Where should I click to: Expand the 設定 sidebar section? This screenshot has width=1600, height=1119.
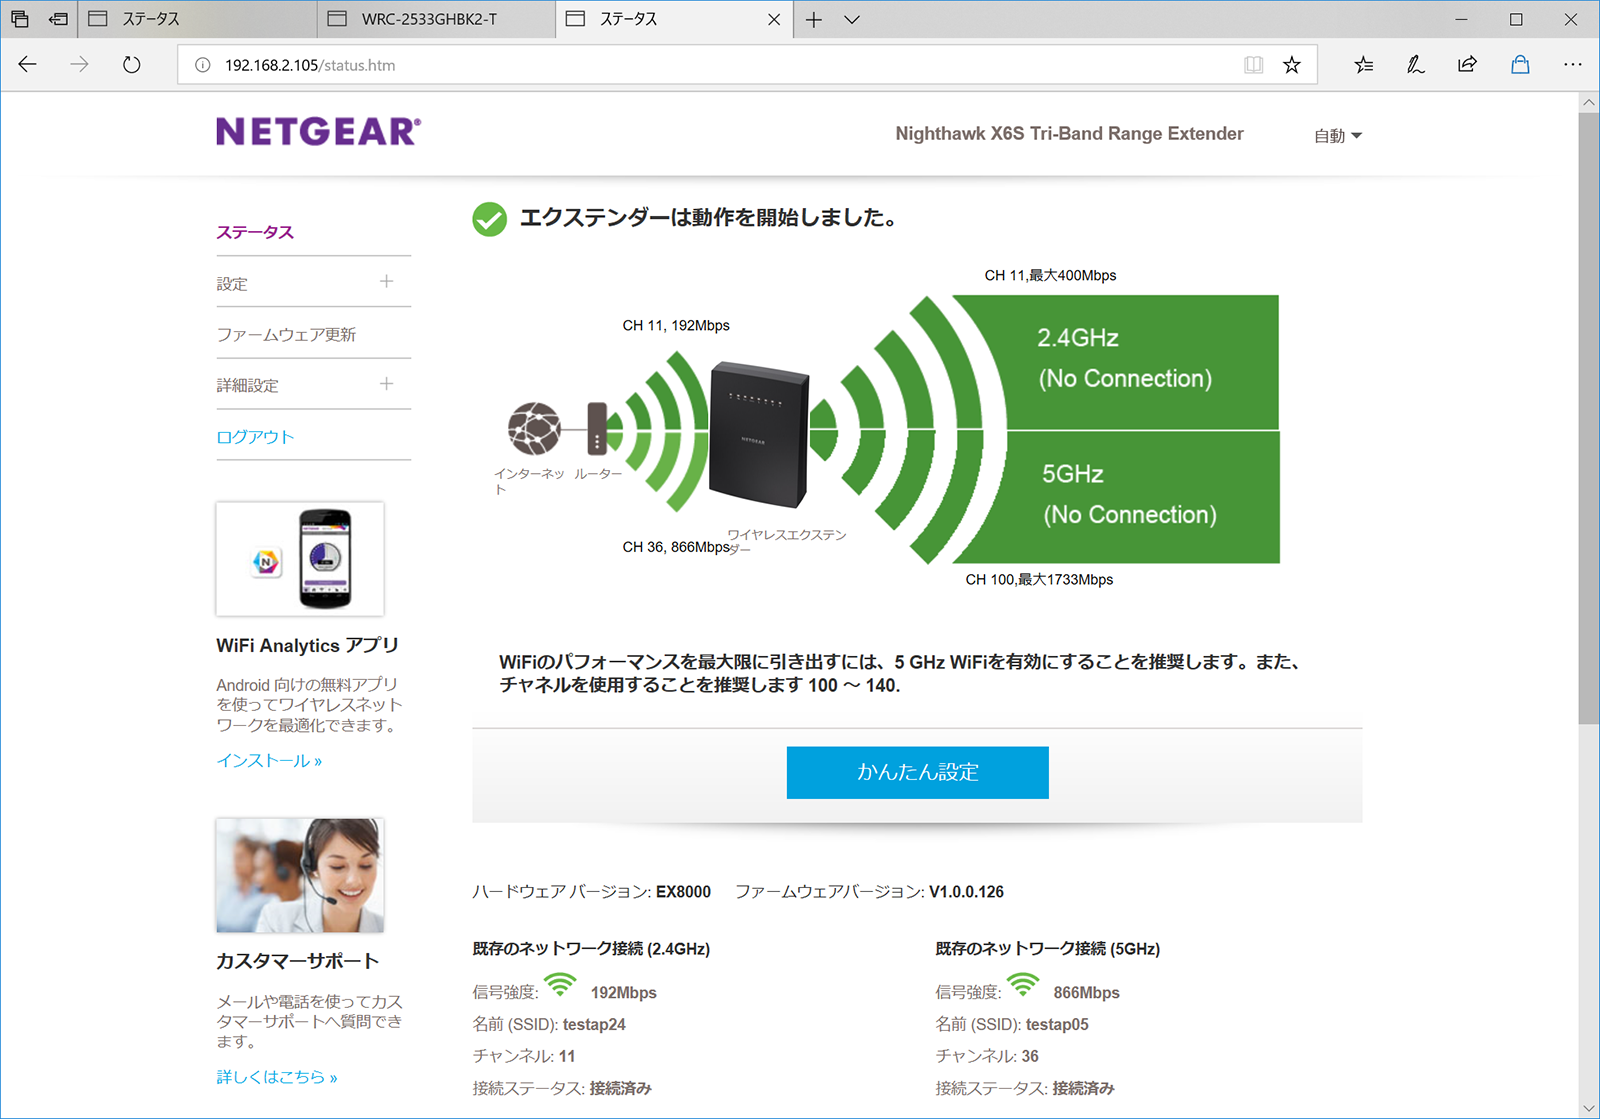pyautogui.click(x=386, y=282)
